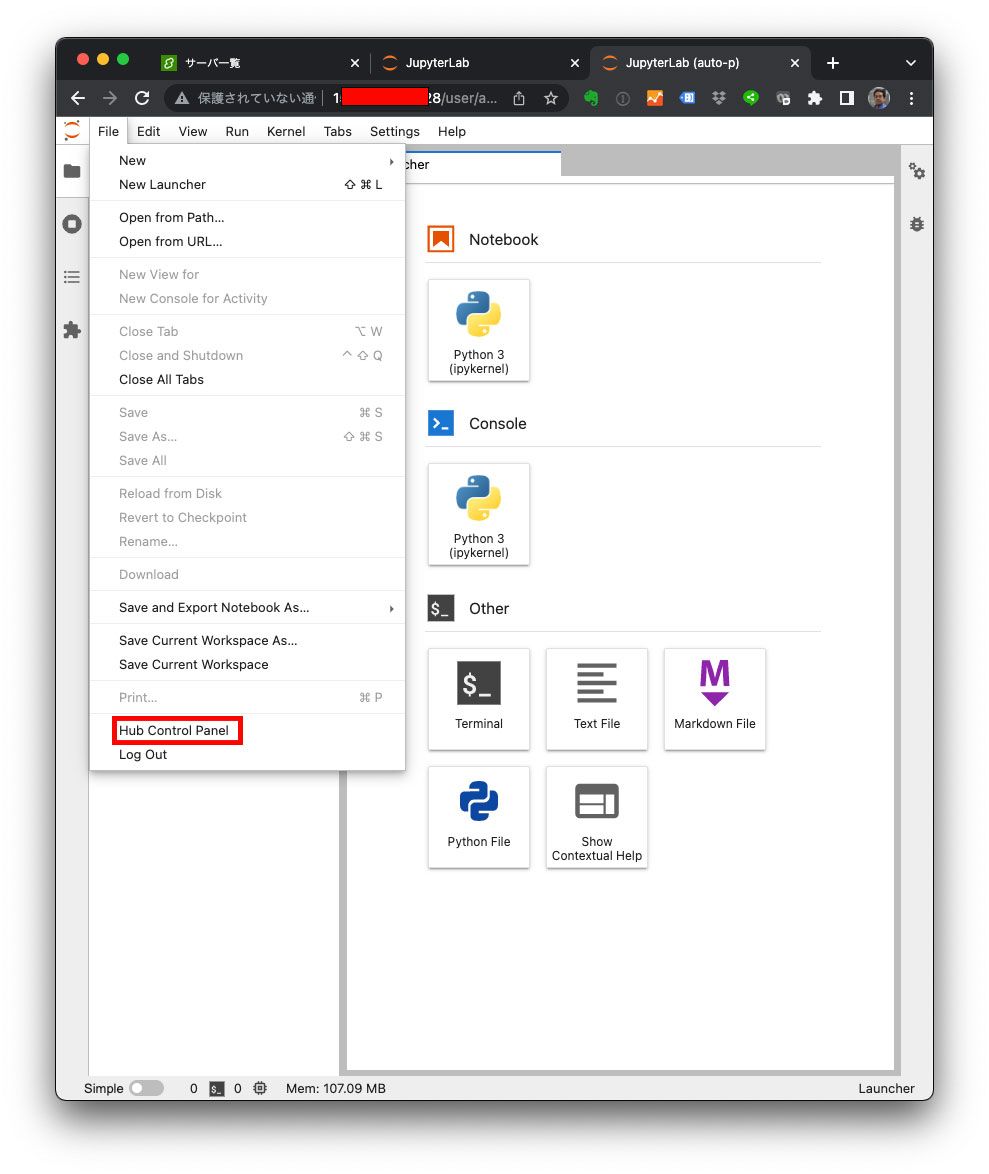The width and height of the screenshot is (989, 1174).
Task: Expand Save and Export Notebook As submenu
Action: click(247, 607)
